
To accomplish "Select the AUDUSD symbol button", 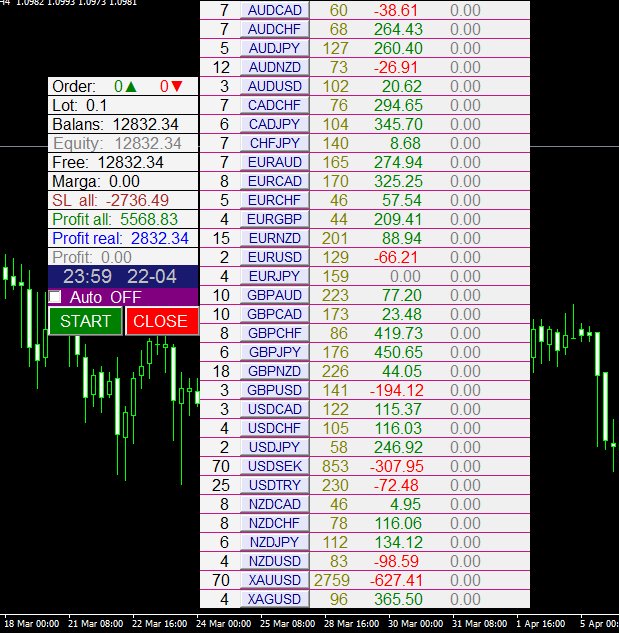I will click(x=275, y=86).
